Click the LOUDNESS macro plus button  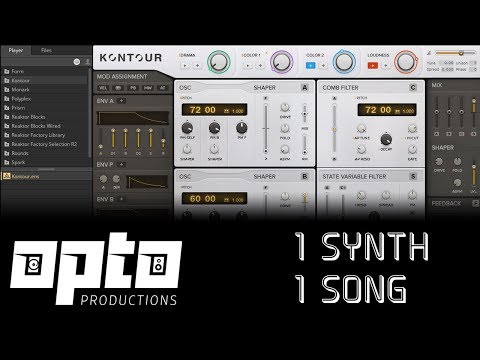click(385, 65)
